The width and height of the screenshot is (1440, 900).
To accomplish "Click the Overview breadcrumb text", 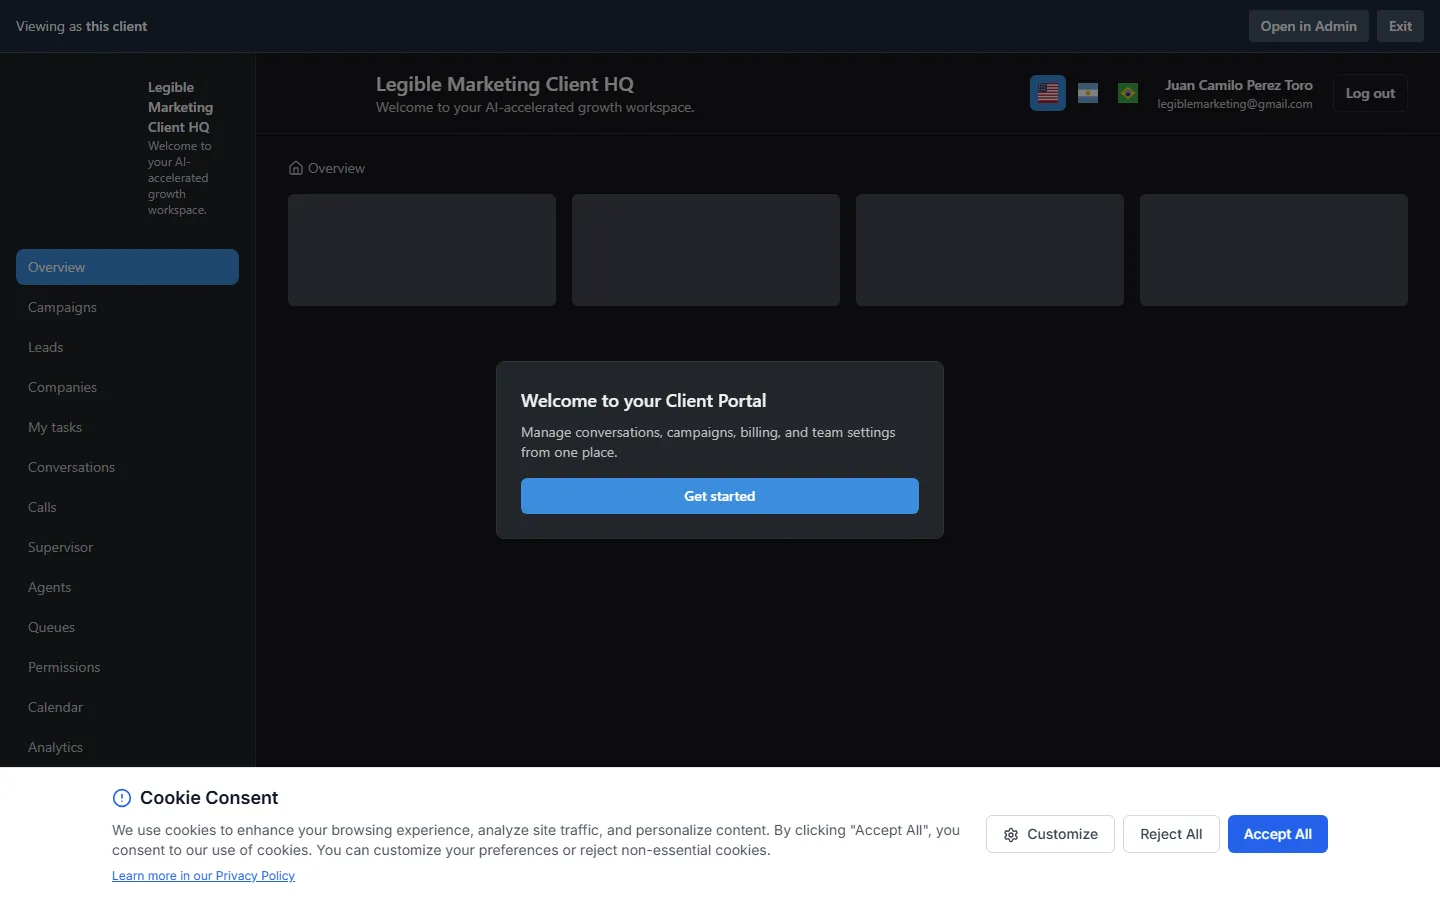I will [336, 168].
